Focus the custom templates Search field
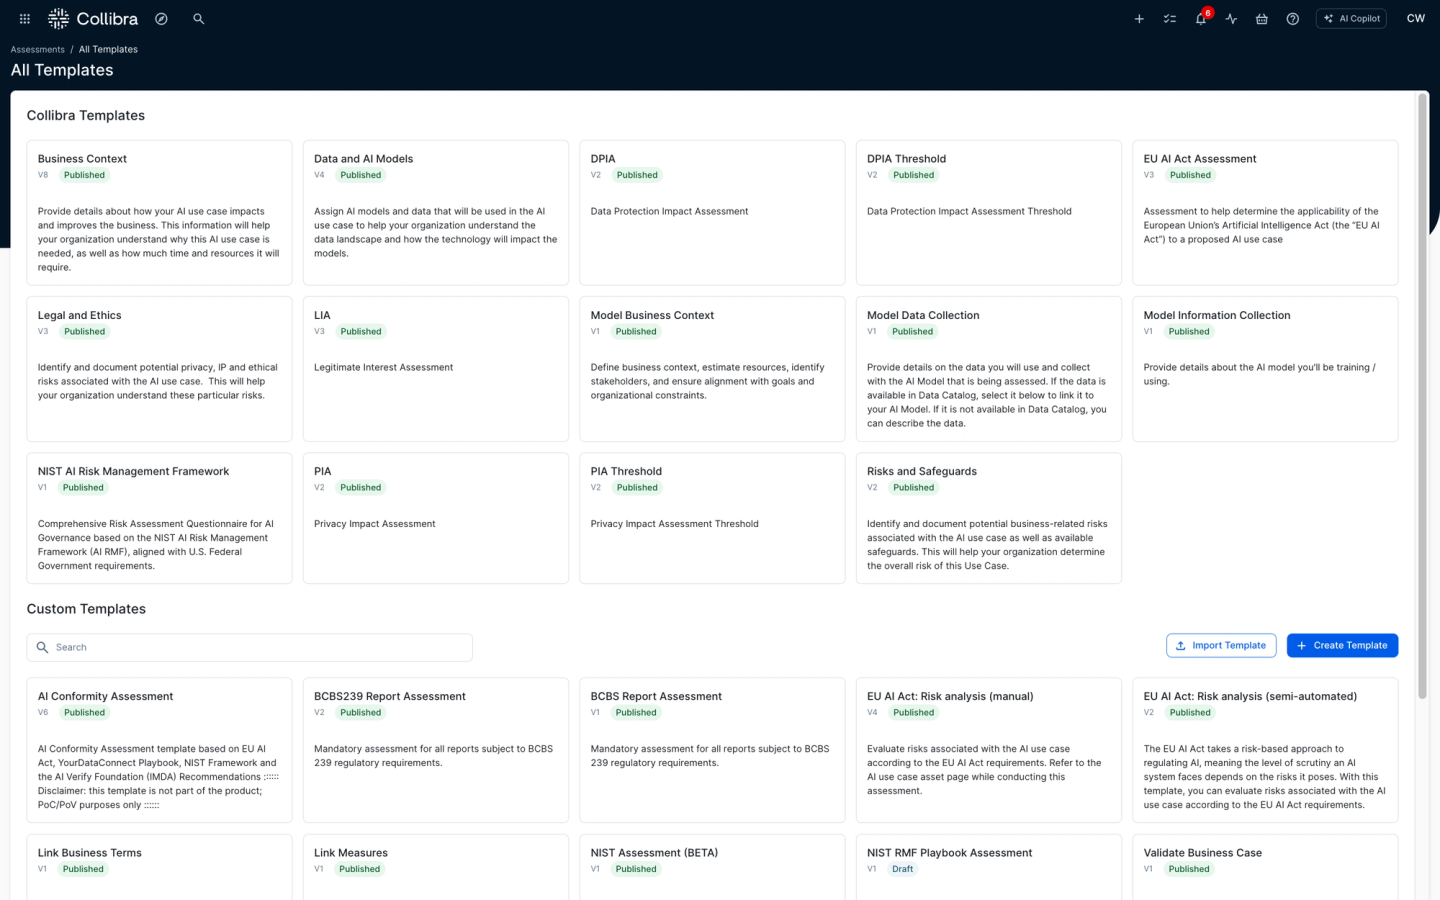The height and width of the screenshot is (900, 1440). 250,648
